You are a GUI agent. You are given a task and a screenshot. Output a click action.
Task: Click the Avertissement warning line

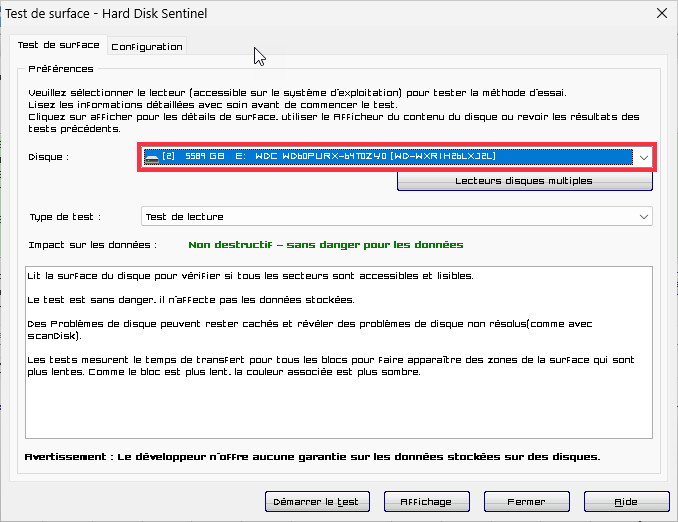(x=312, y=457)
